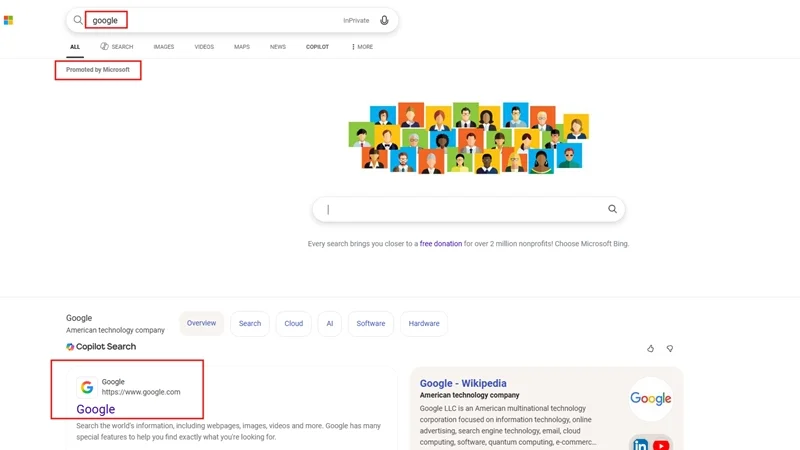Select the AI chip
This screenshot has width=800, height=450.
tap(330, 323)
